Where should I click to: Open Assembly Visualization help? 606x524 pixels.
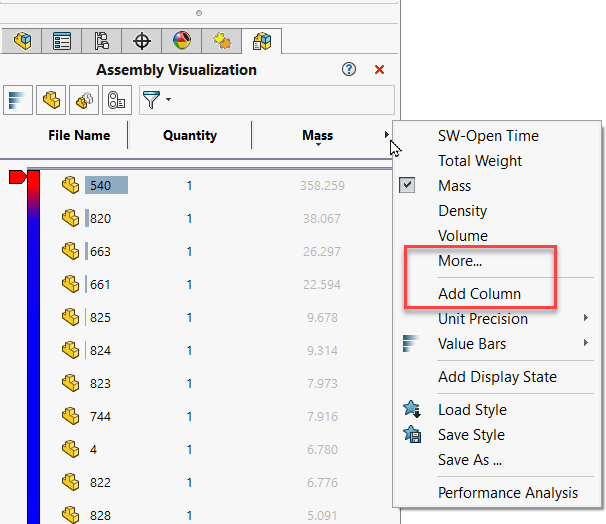tap(349, 70)
